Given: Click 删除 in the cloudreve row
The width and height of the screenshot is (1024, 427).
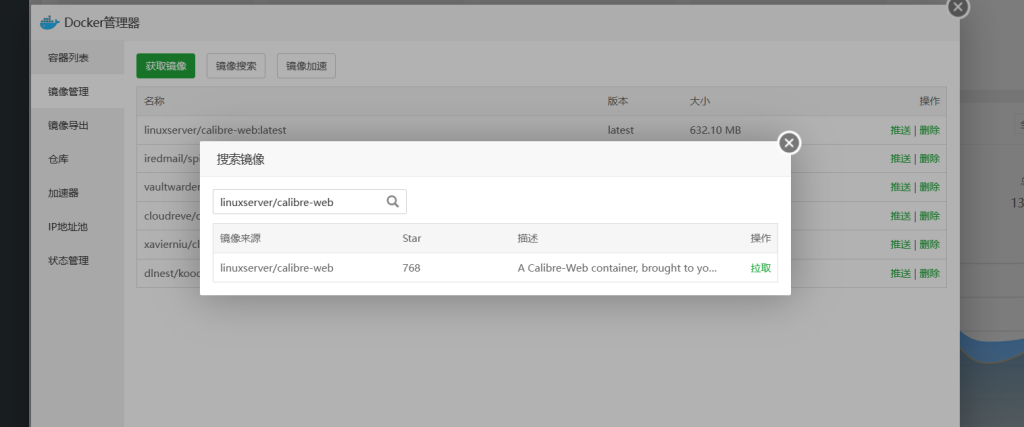Looking at the screenshot, I should click(x=929, y=215).
